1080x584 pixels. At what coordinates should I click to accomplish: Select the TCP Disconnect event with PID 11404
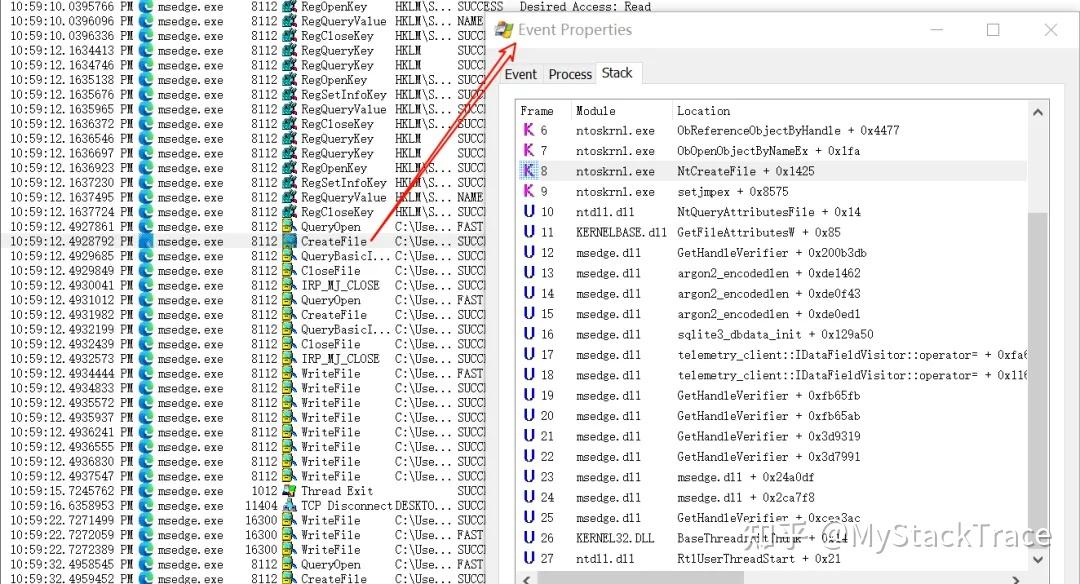(x=245, y=505)
